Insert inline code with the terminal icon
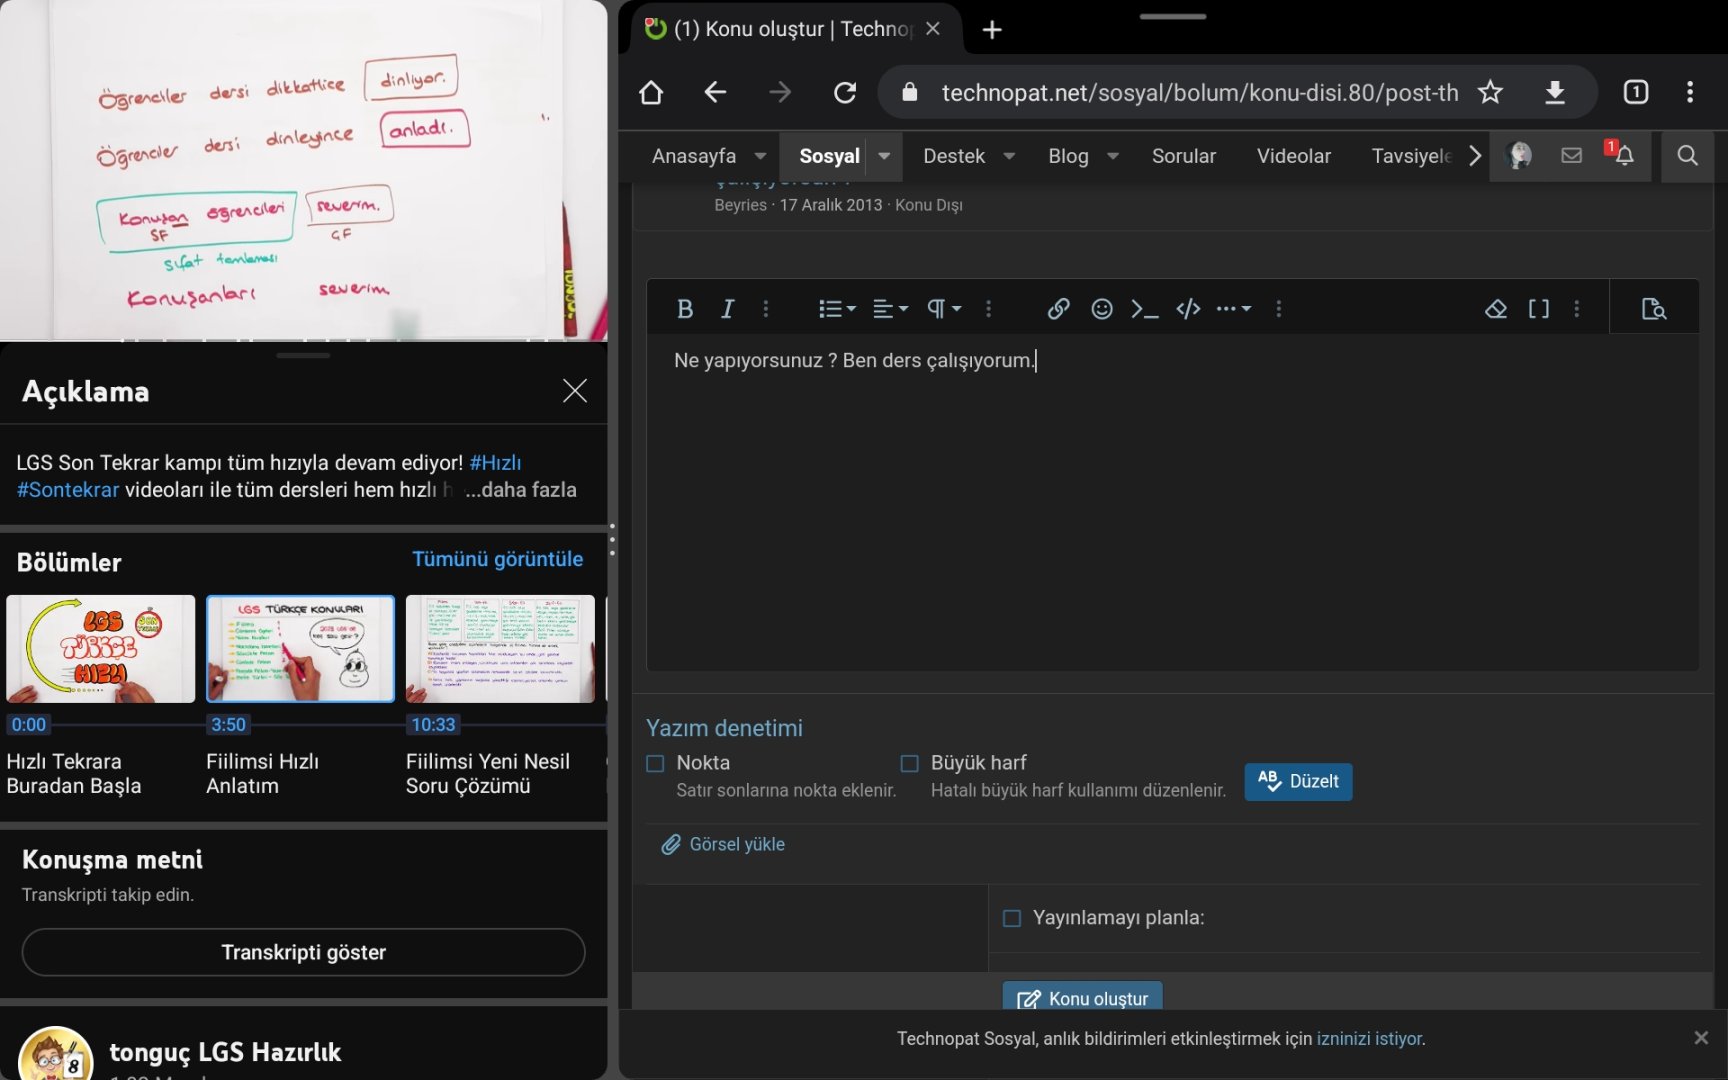1728x1080 pixels. coord(1145,309)
